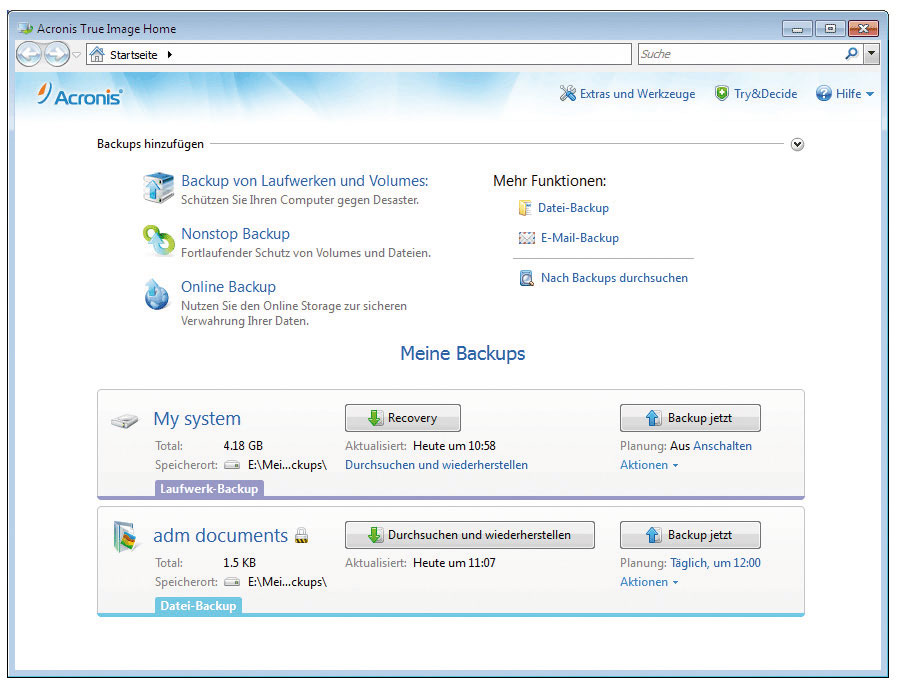Click the home icon in address bar

point(97,54)
